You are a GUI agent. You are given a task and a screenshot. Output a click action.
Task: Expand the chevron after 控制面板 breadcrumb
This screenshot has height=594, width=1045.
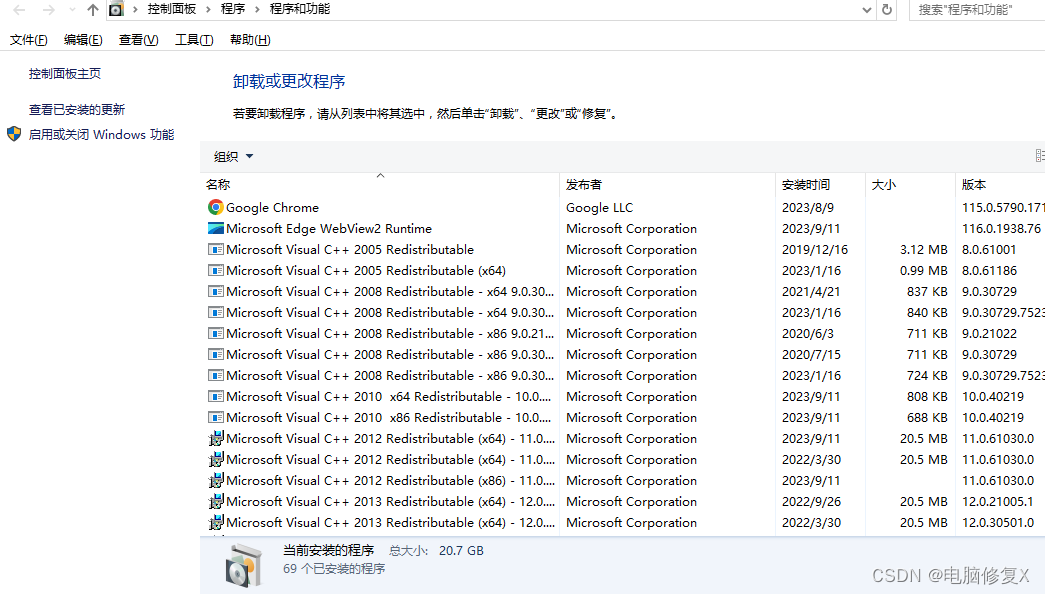208,9
